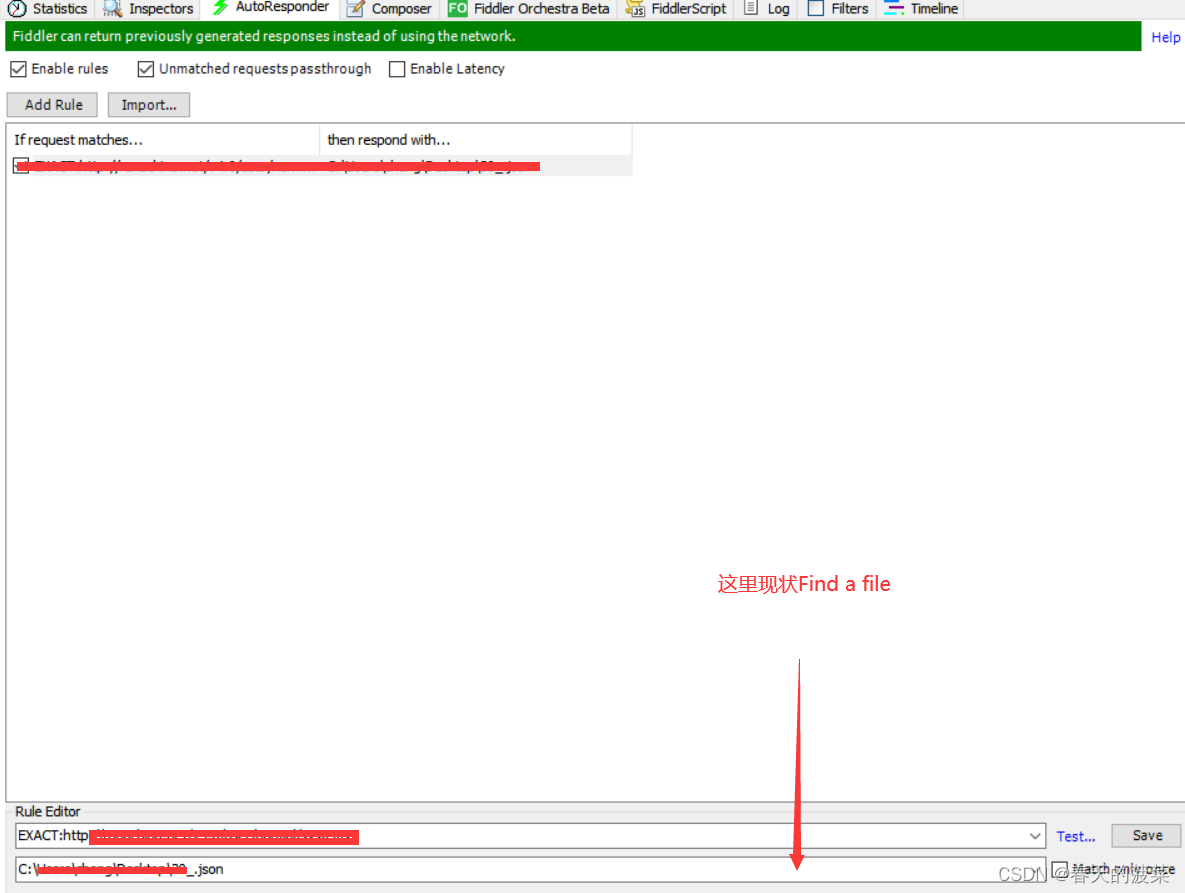Screen dimensions: 1185x893
Task: Open the FiddlerScript tab
Action: [x=676, y=9]
